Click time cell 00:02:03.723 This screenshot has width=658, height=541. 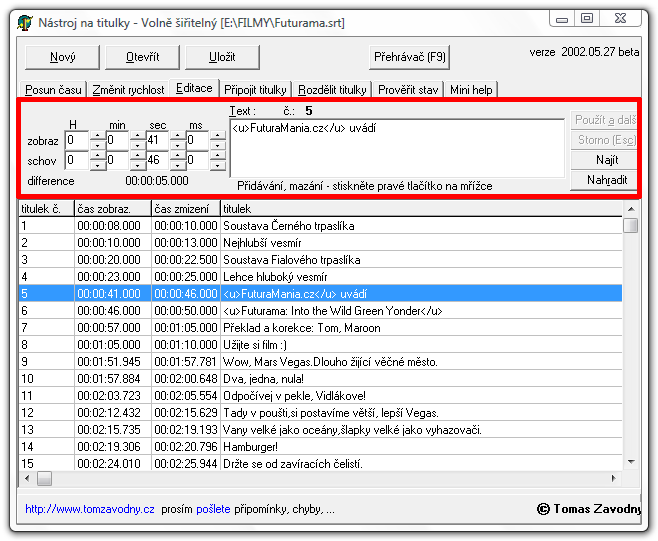coord(113,396)
